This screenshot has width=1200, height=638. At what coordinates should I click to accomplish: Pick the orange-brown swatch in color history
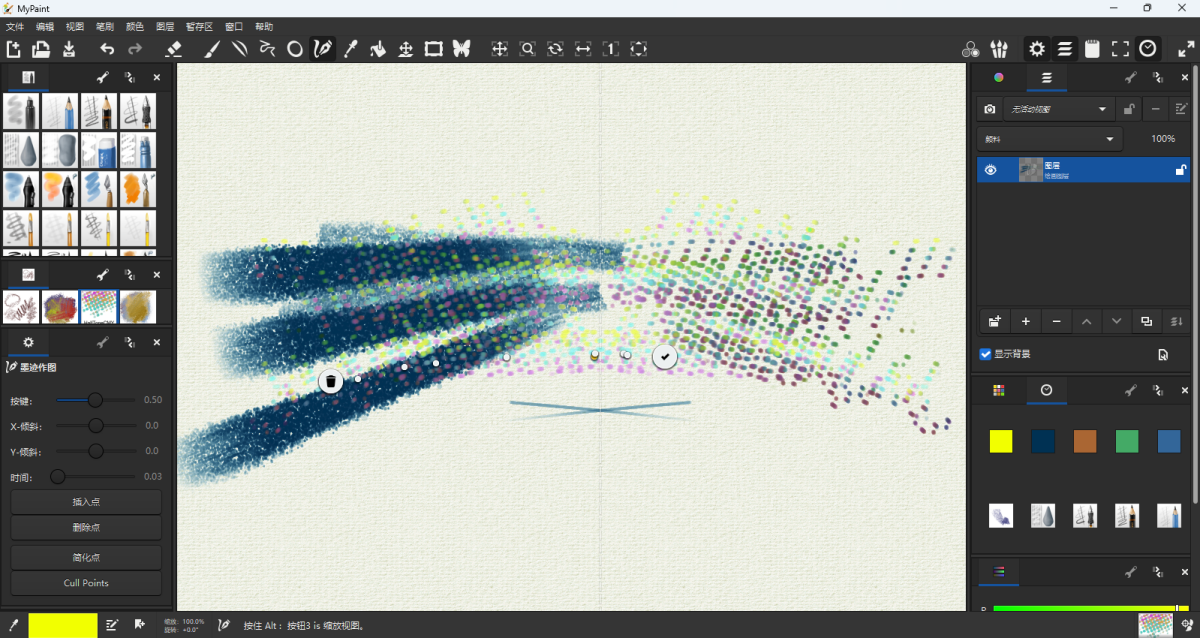point(1085,441)
